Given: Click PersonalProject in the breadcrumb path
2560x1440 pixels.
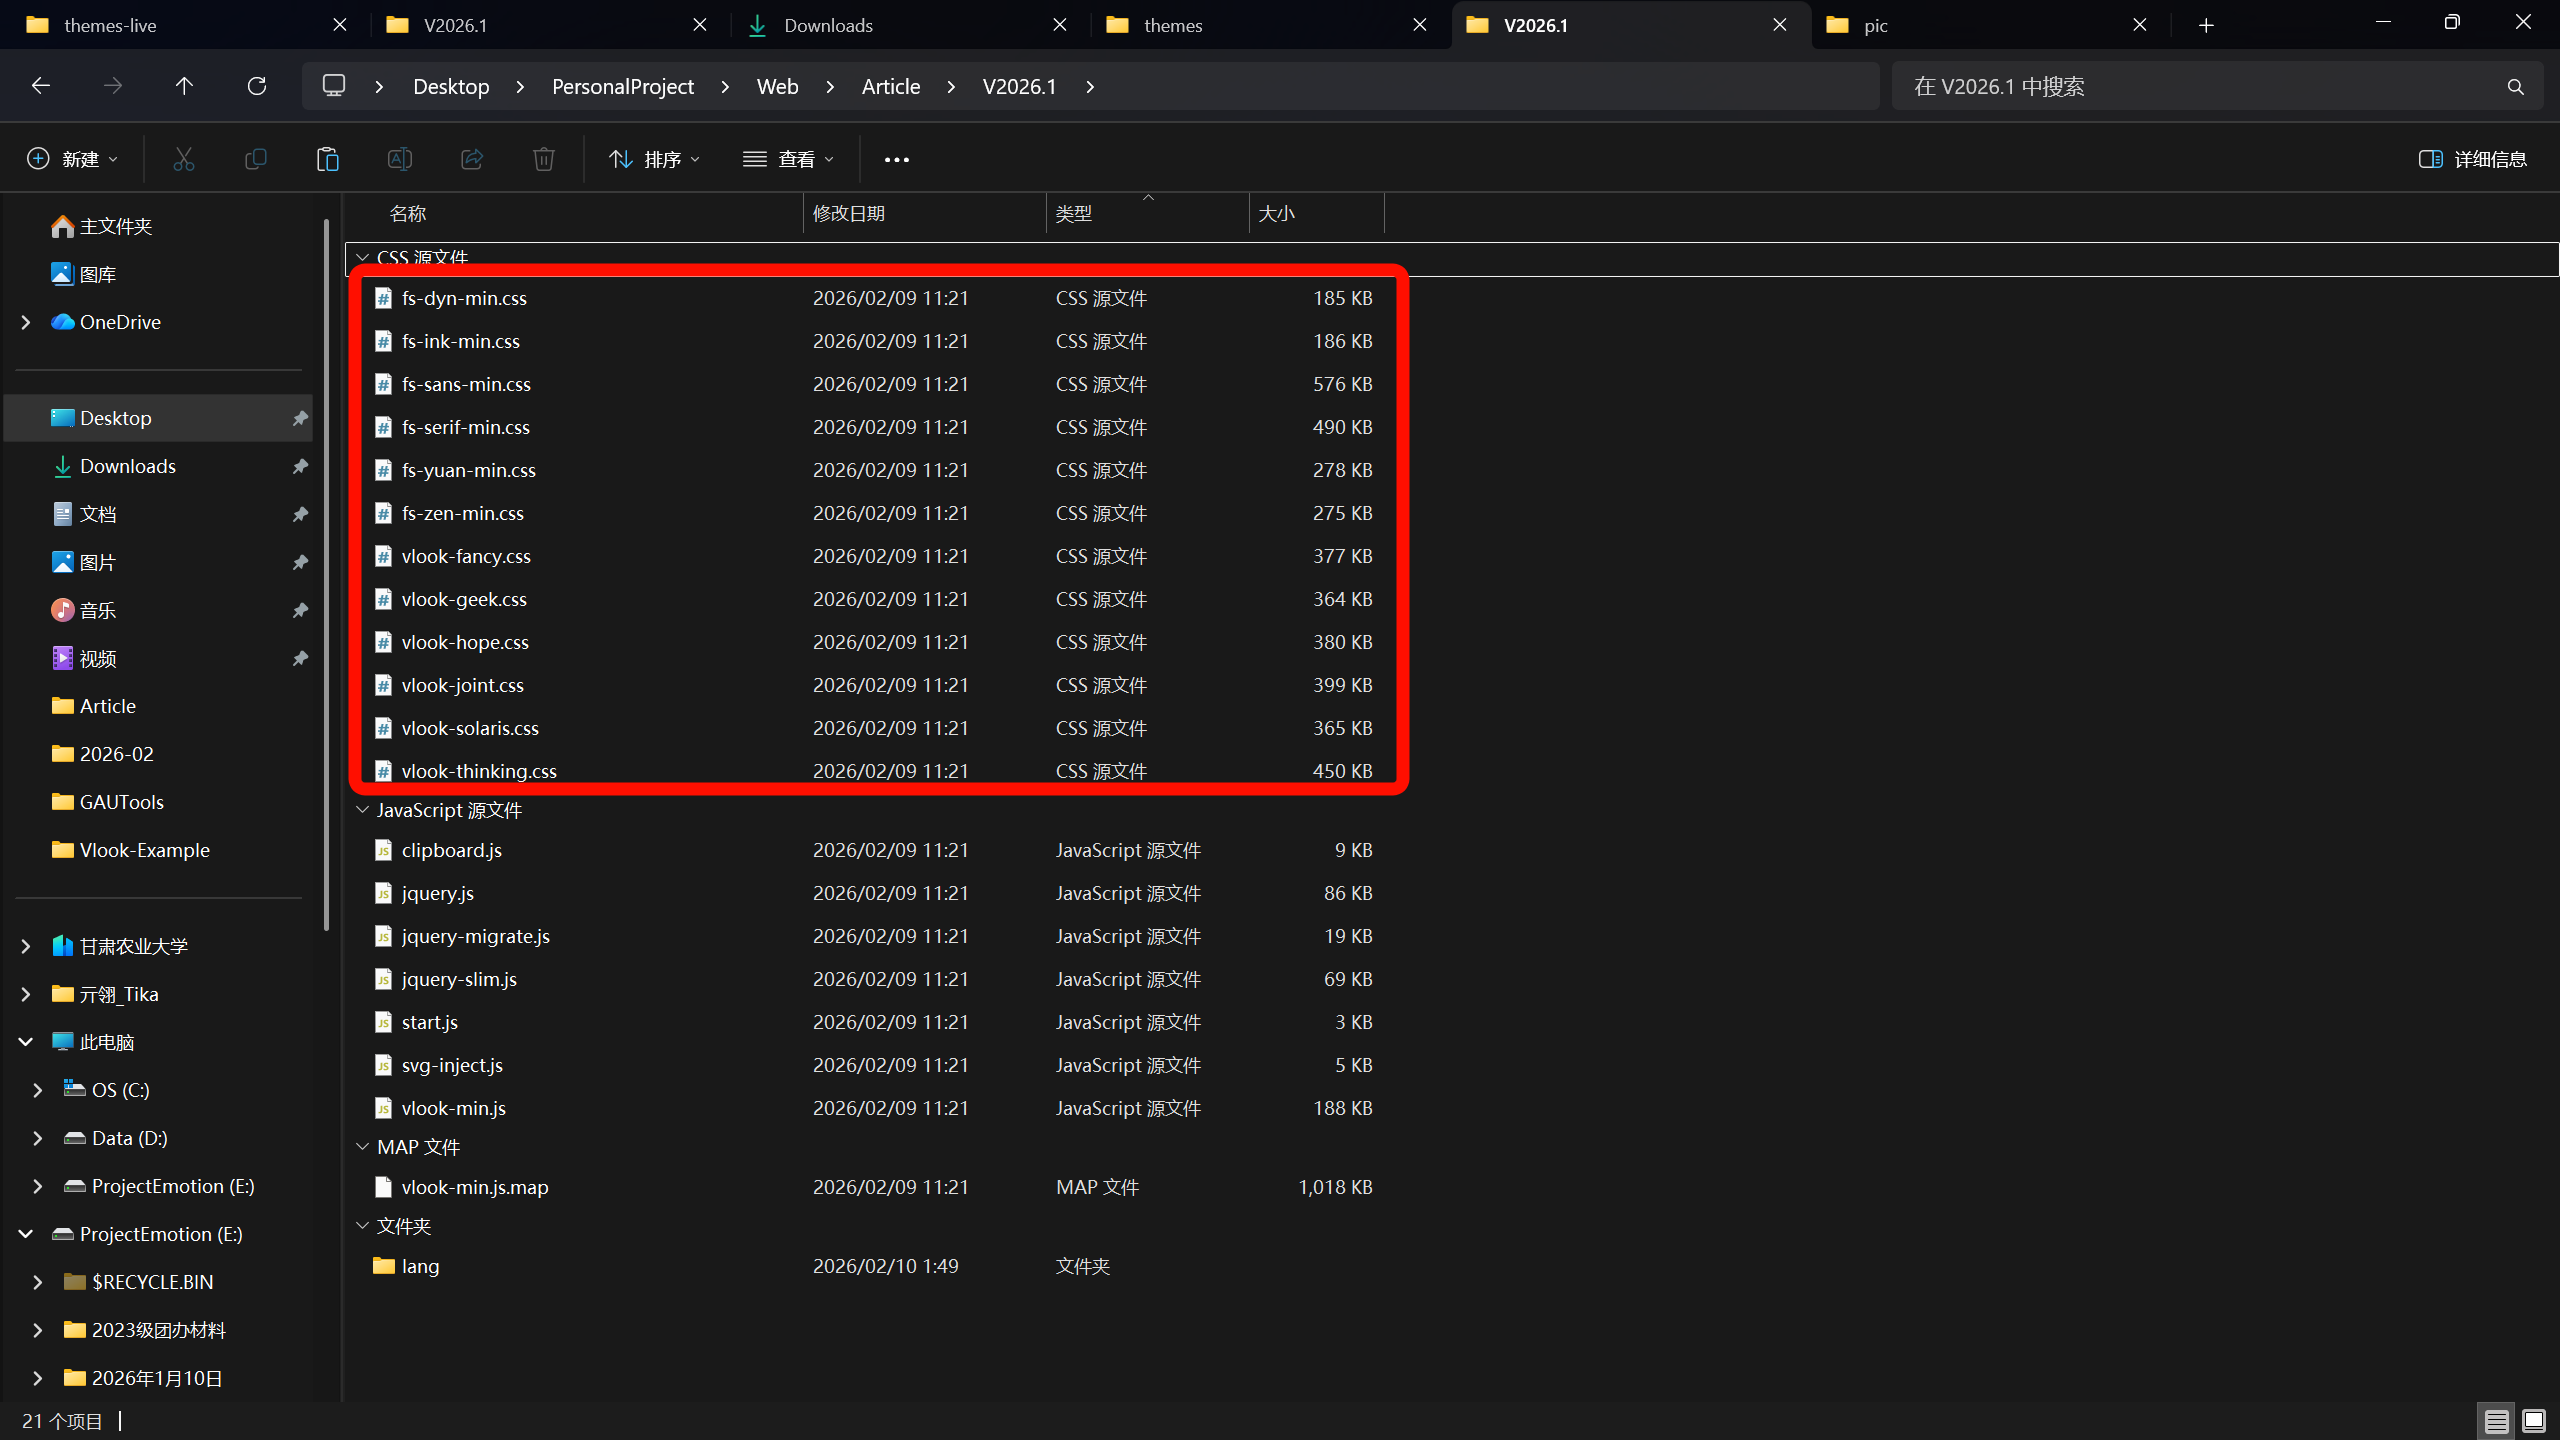Looking at the screenshot, I should click(622, 86).
